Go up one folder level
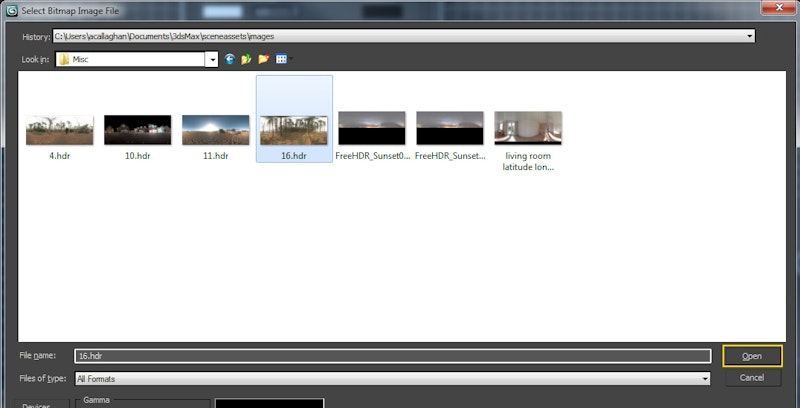 tap(246, 59)
